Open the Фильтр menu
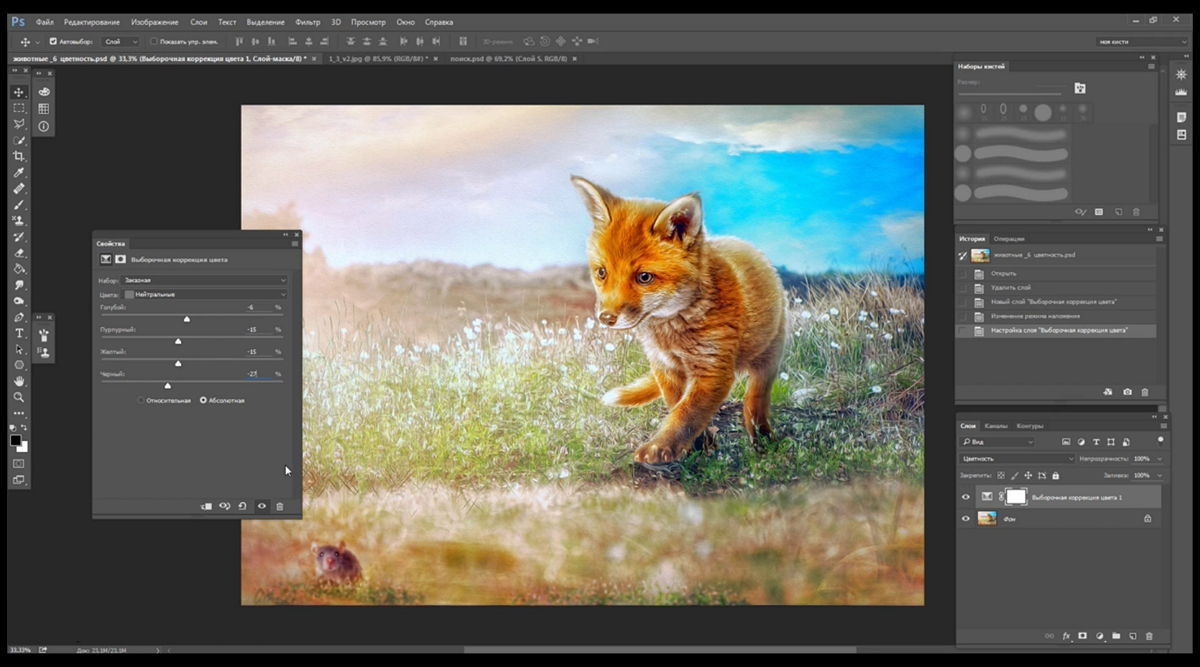The height and width of the screenshot is (667, 1200). click(x=308, y=21)
